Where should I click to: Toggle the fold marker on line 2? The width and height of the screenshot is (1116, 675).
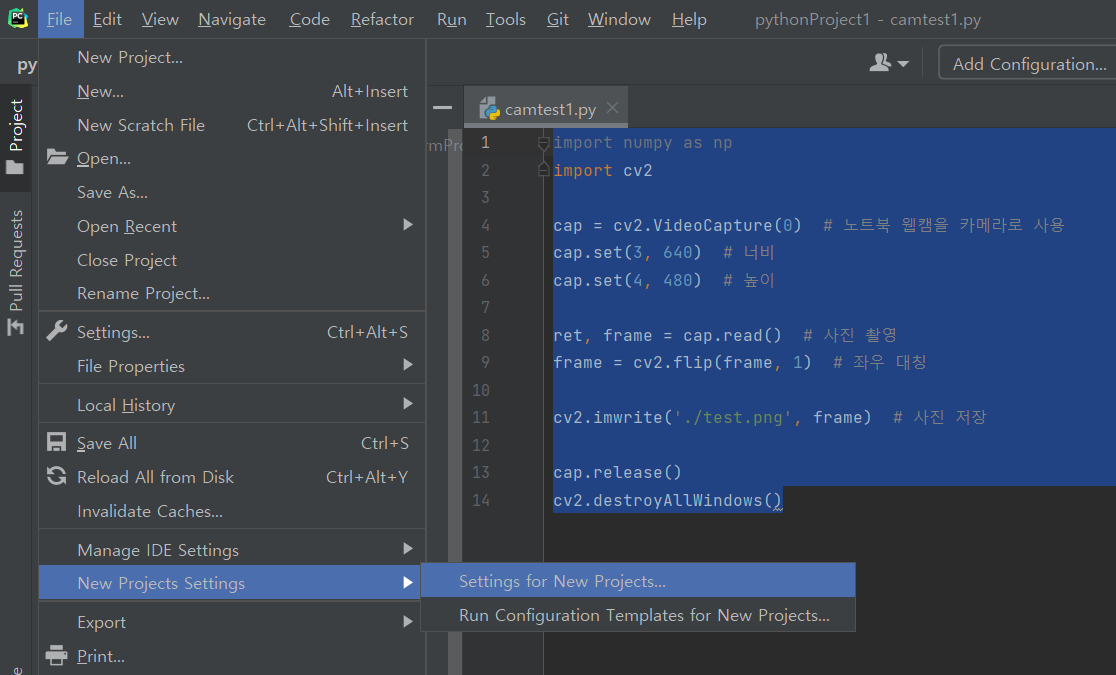(544, 169)
